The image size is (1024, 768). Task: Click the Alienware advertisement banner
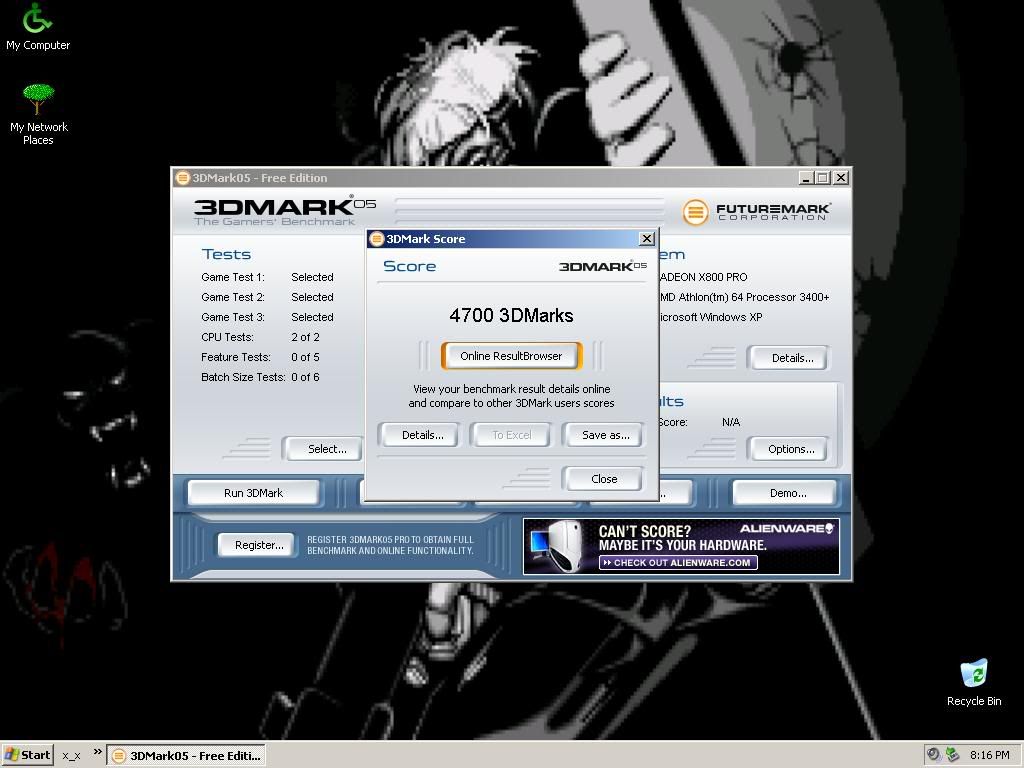[681, 547]
